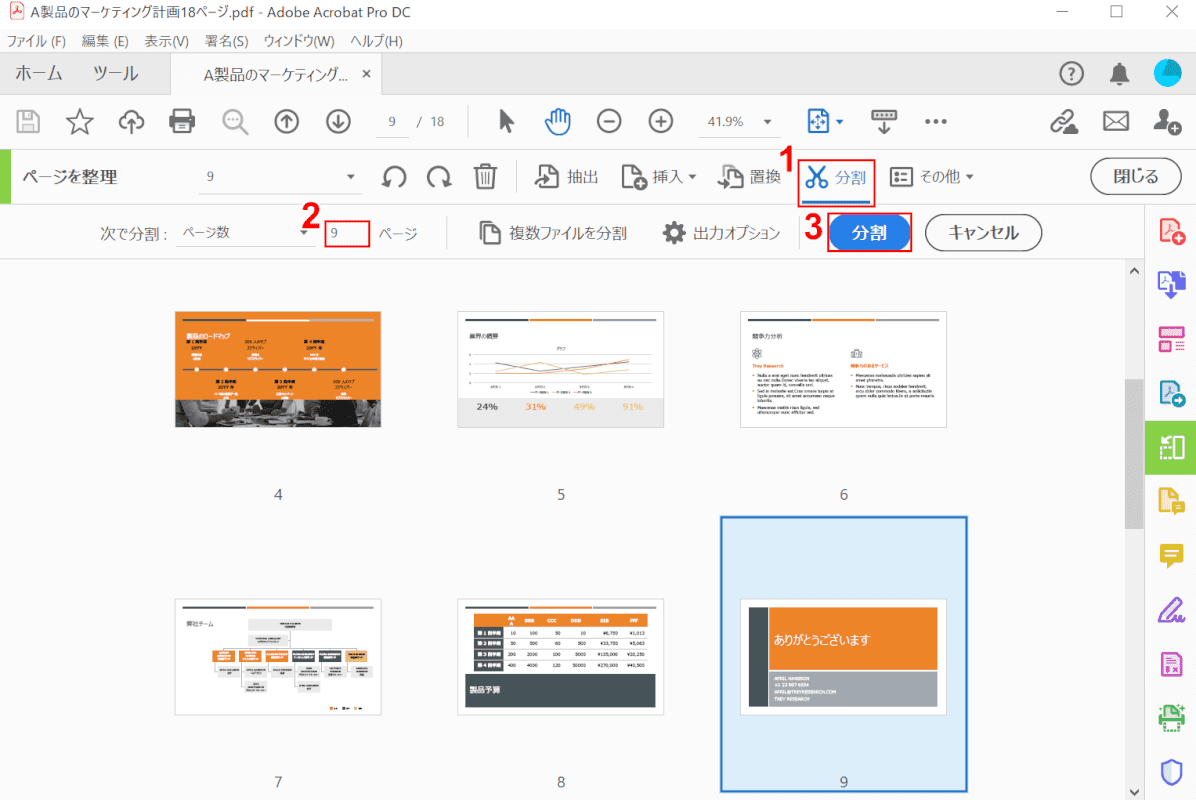Screen dimensions: 1196x800
Task: Open the ページ数 split-by dropdown
Action: [x=244, y=233]
